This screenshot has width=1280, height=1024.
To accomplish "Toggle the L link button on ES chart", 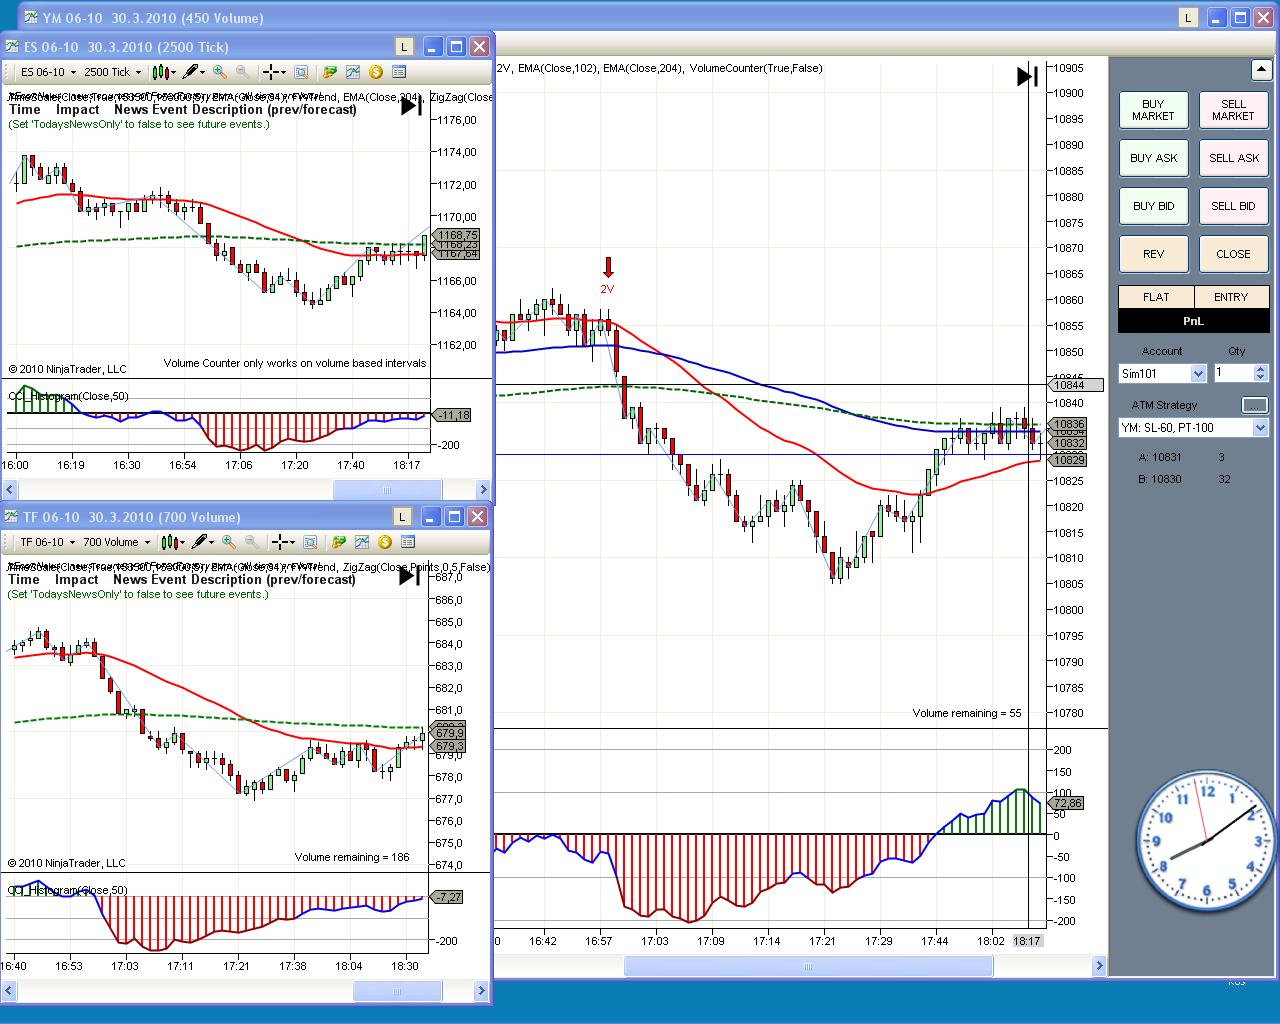I will (x=403, y=47).
